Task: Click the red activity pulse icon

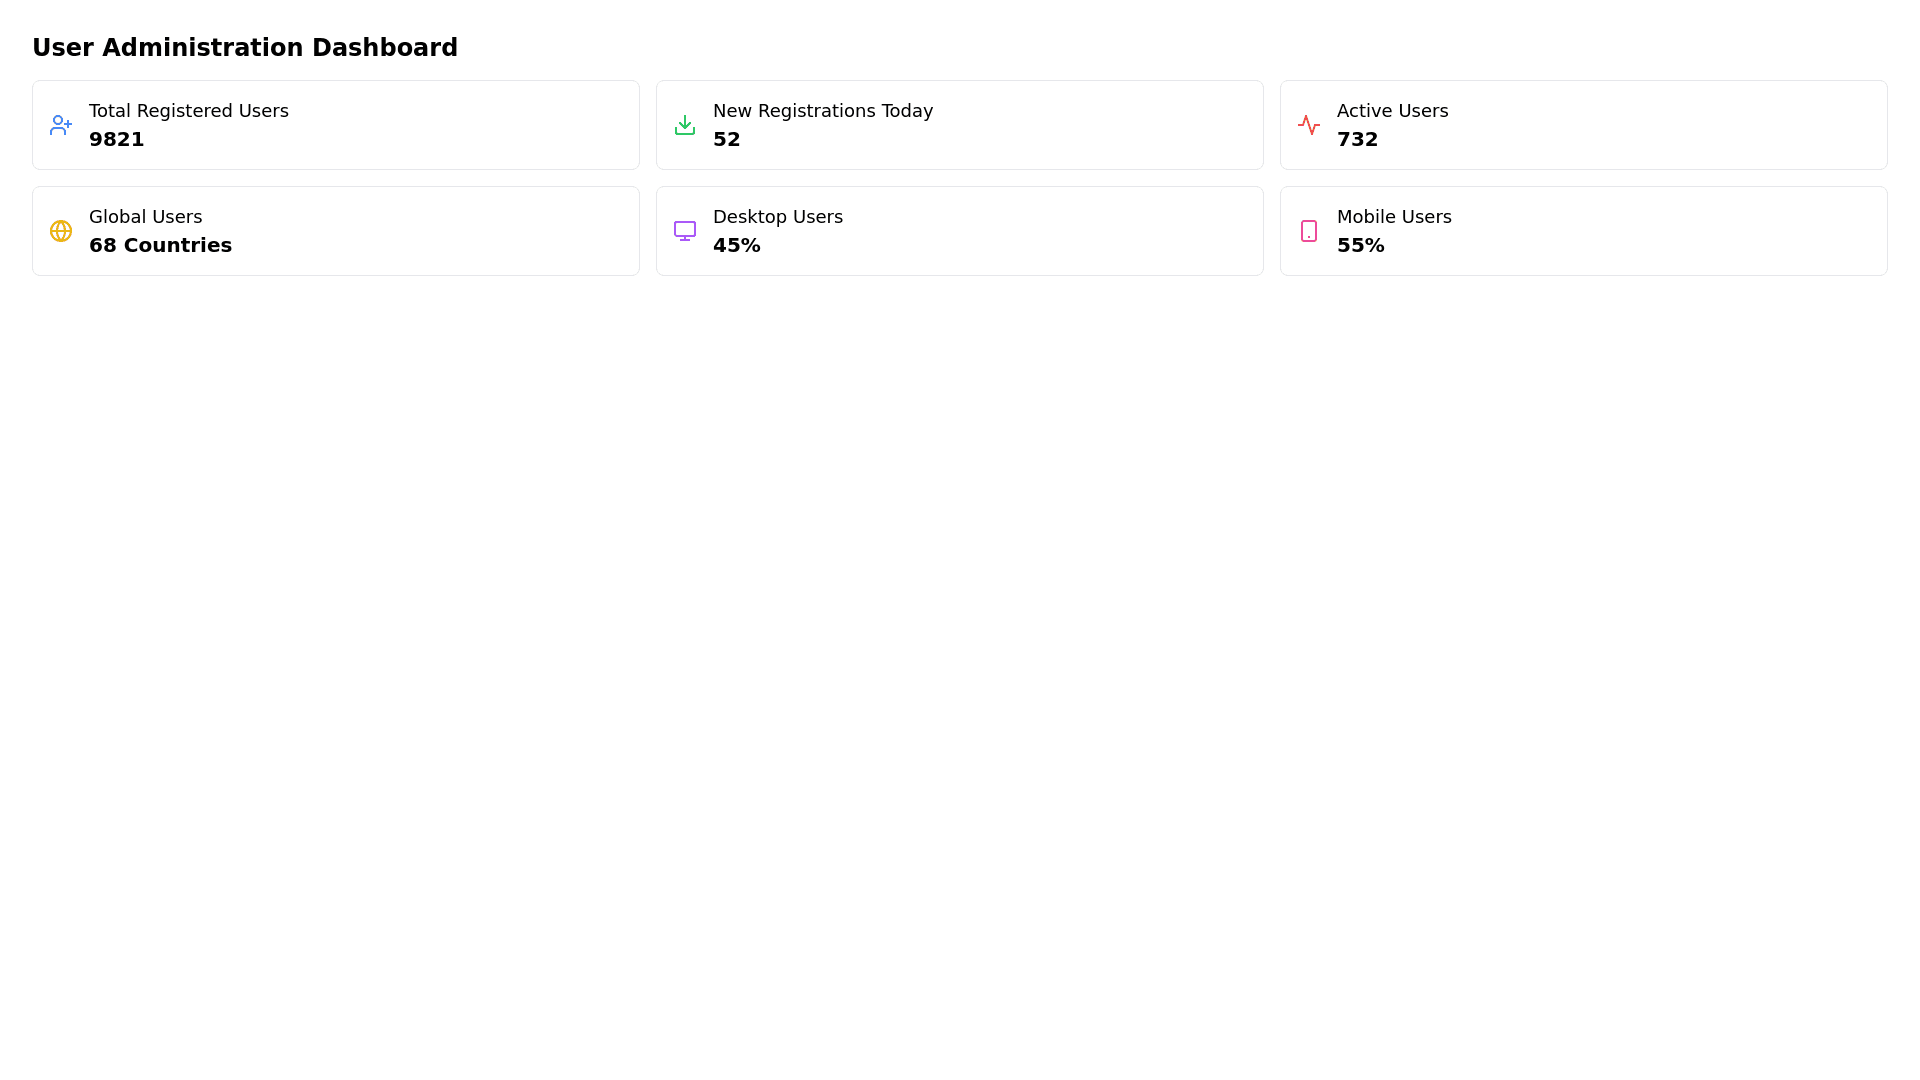Action: [x=1308, y=125]
